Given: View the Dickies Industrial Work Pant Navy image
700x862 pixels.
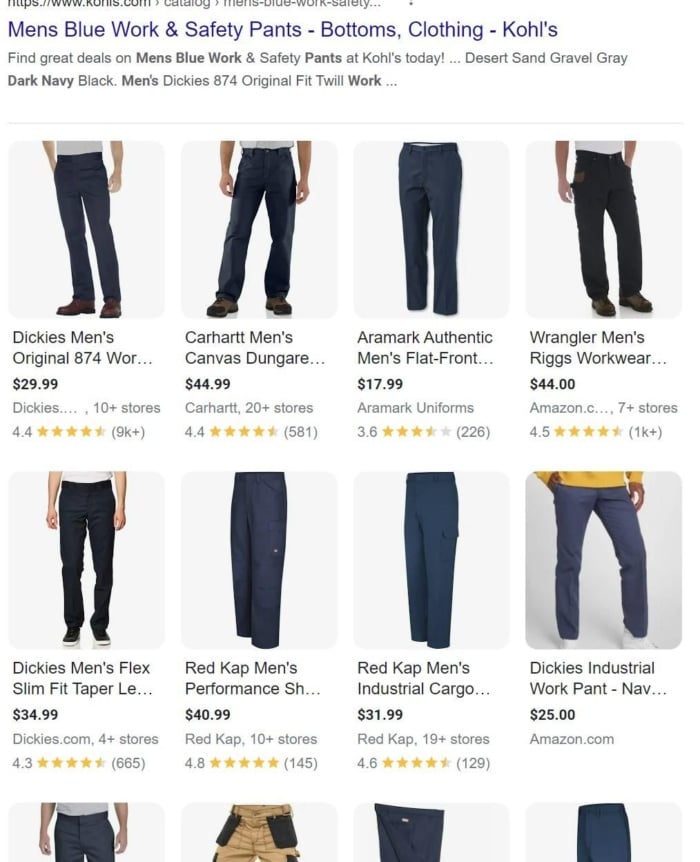Looking at the screenshot, I should pyautogui.click(x=604, y=560).
